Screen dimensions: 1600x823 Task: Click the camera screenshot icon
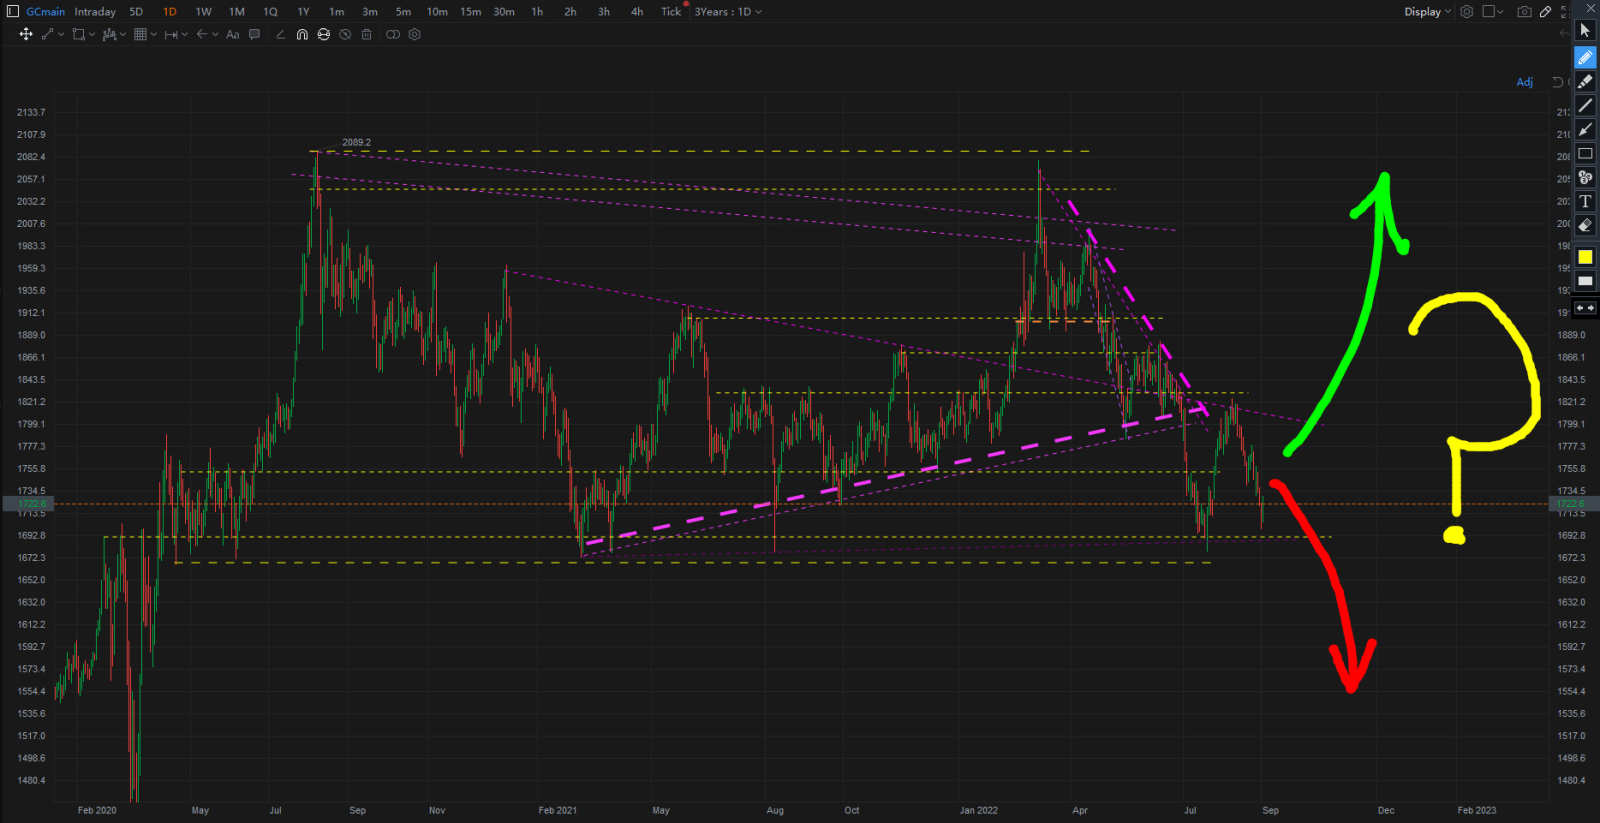click(1524, 12)
